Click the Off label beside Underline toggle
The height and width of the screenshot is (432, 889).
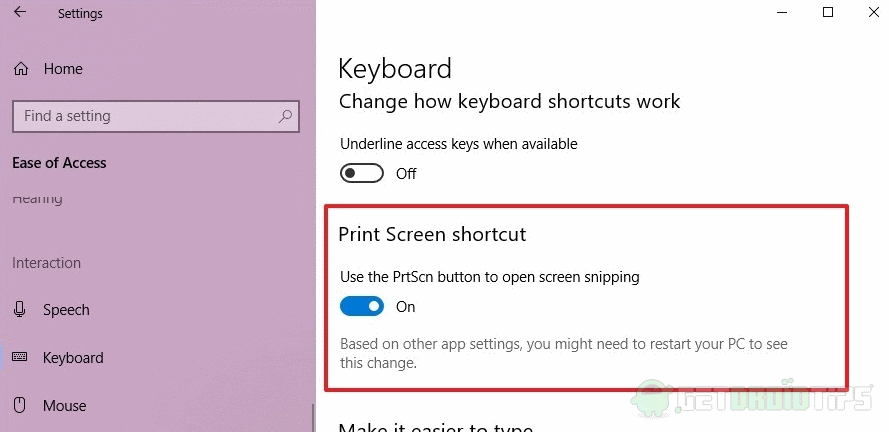point(406,173)
